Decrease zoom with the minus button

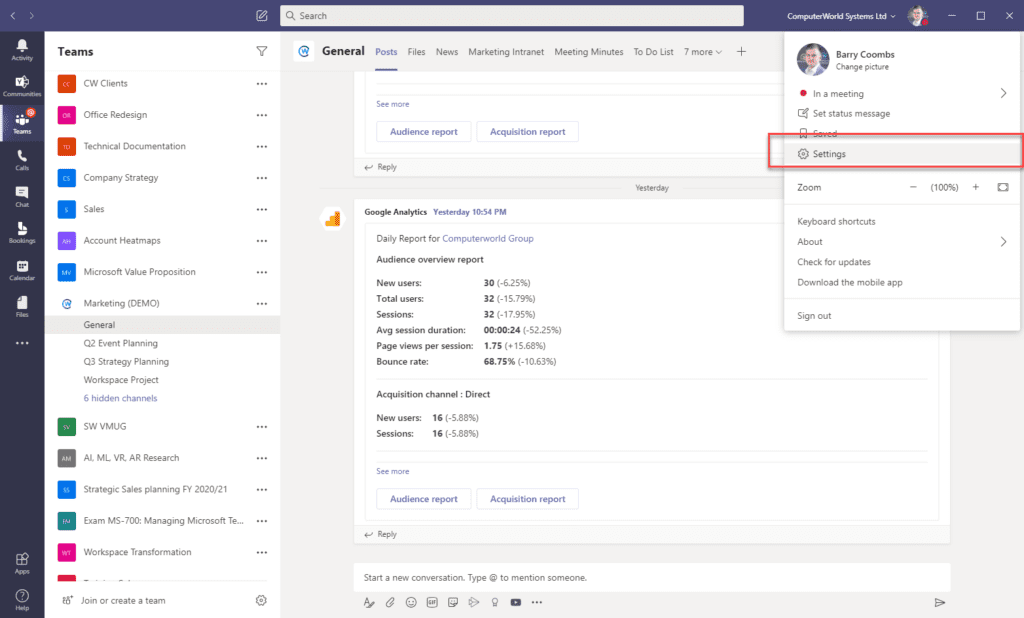coord(914,187)
